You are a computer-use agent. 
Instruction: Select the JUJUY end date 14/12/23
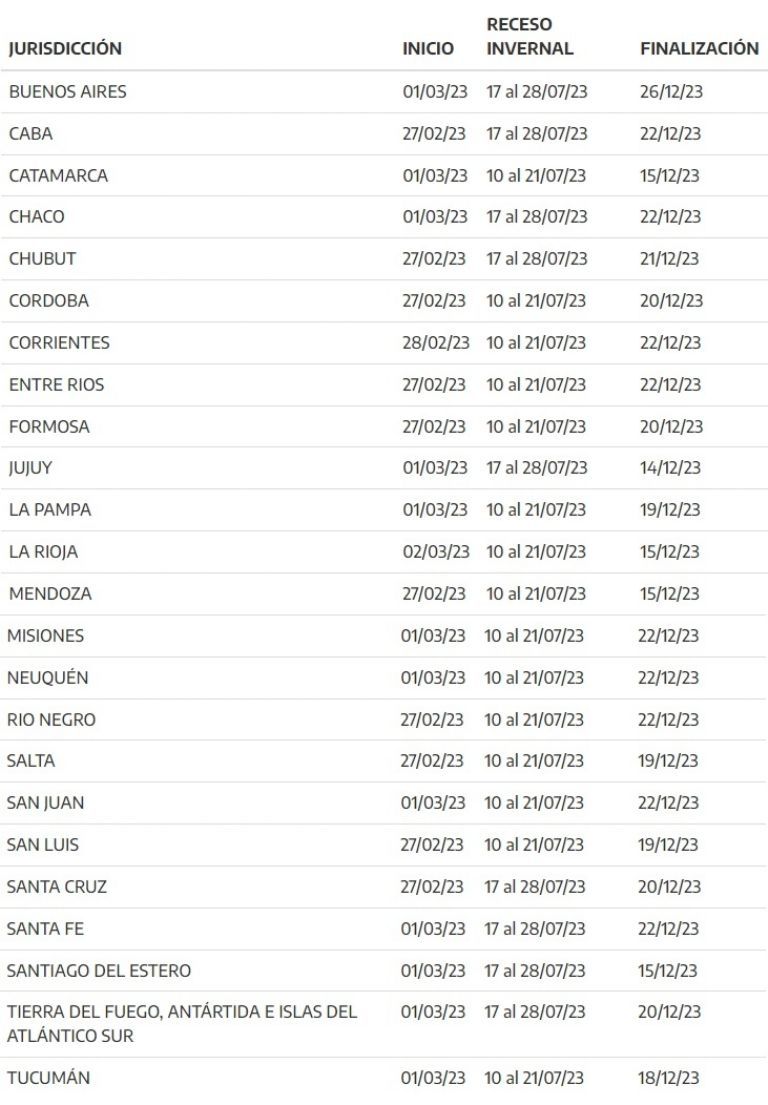[x=670, y=468]
